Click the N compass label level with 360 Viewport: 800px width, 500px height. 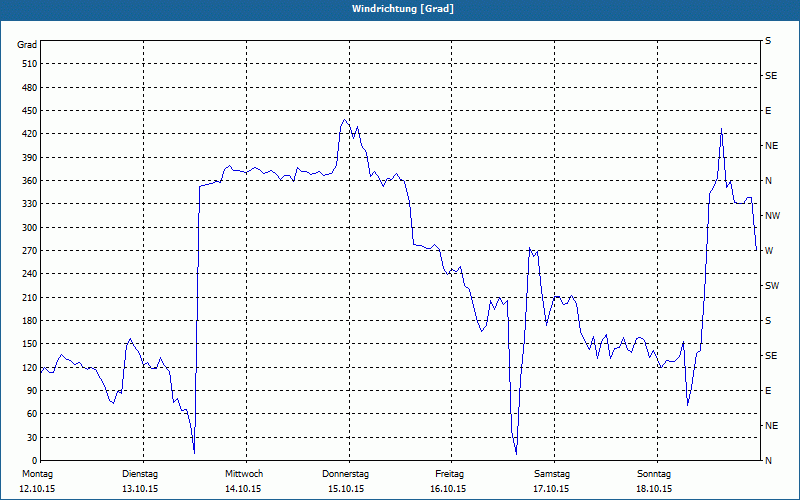click(769, 181)
